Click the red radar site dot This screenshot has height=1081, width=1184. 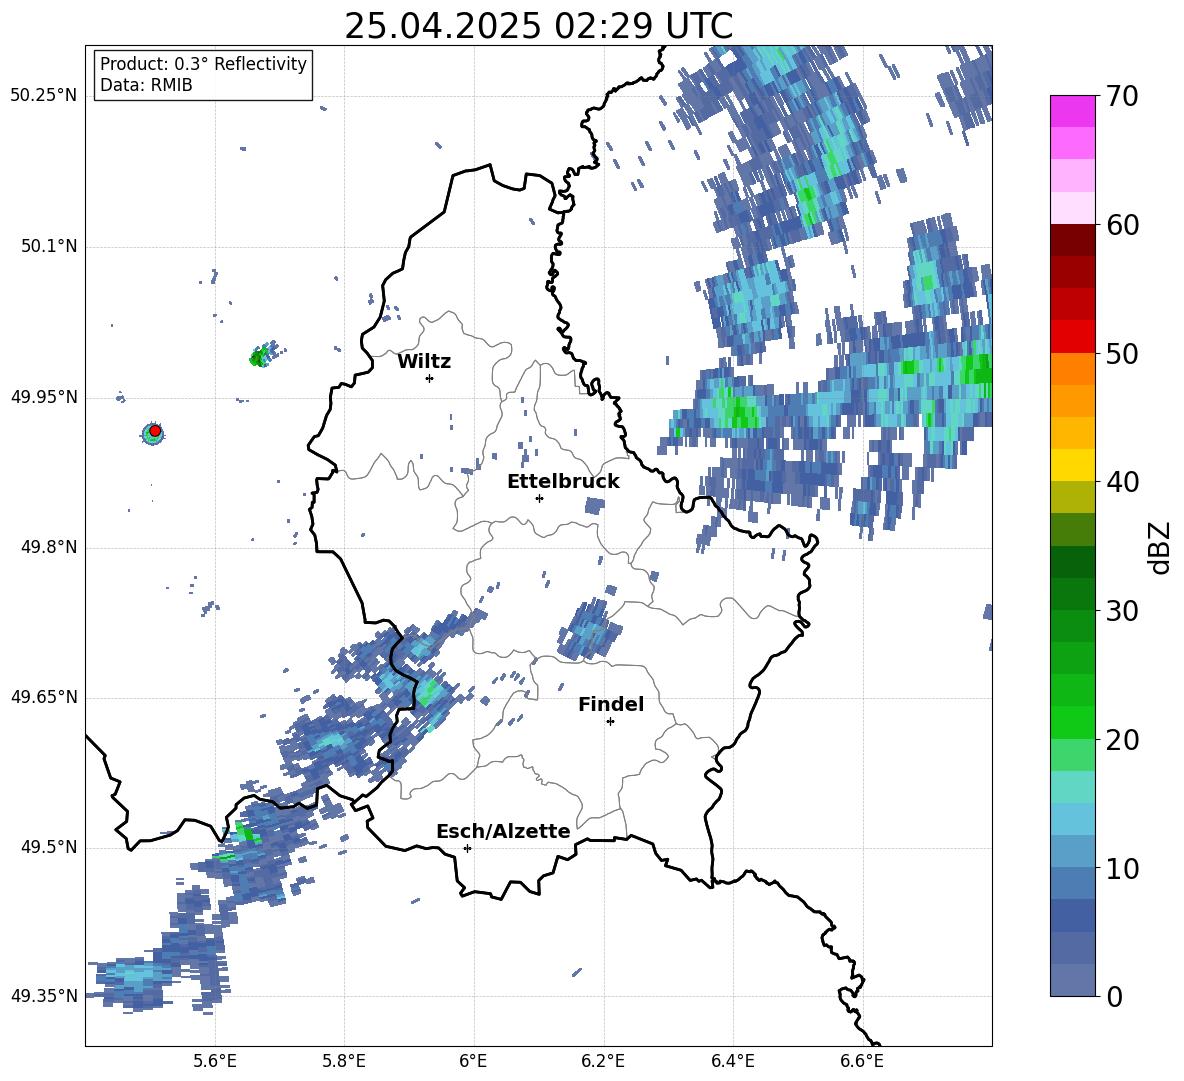(155, 430)
